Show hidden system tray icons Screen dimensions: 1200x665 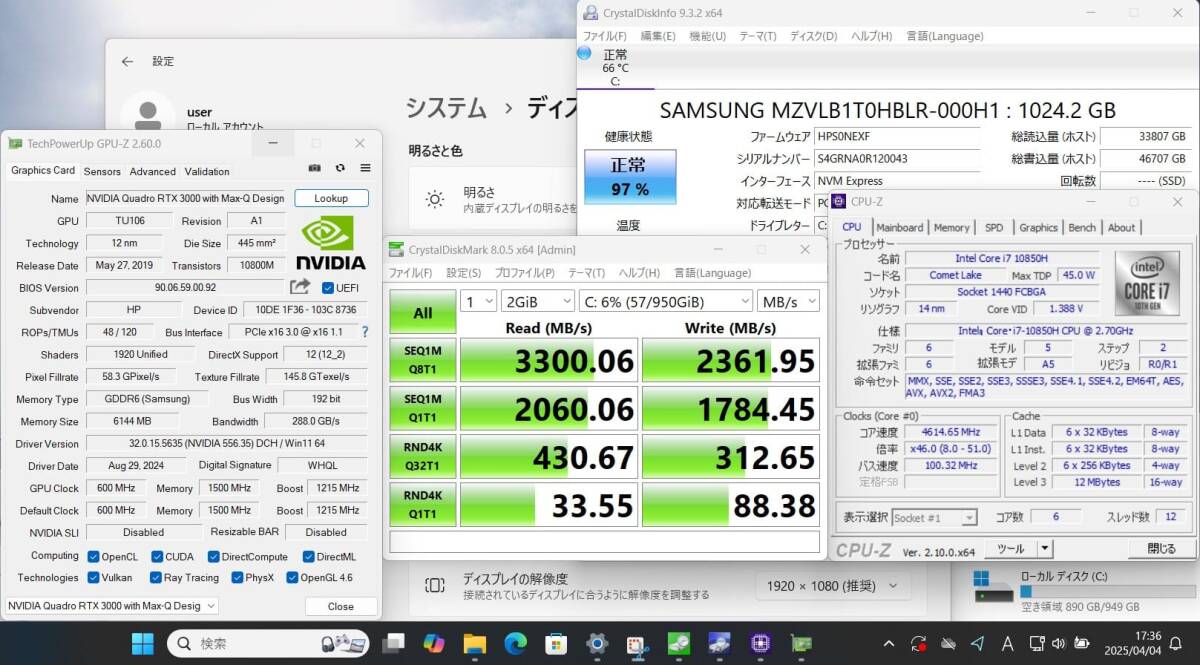click(888, 642)
